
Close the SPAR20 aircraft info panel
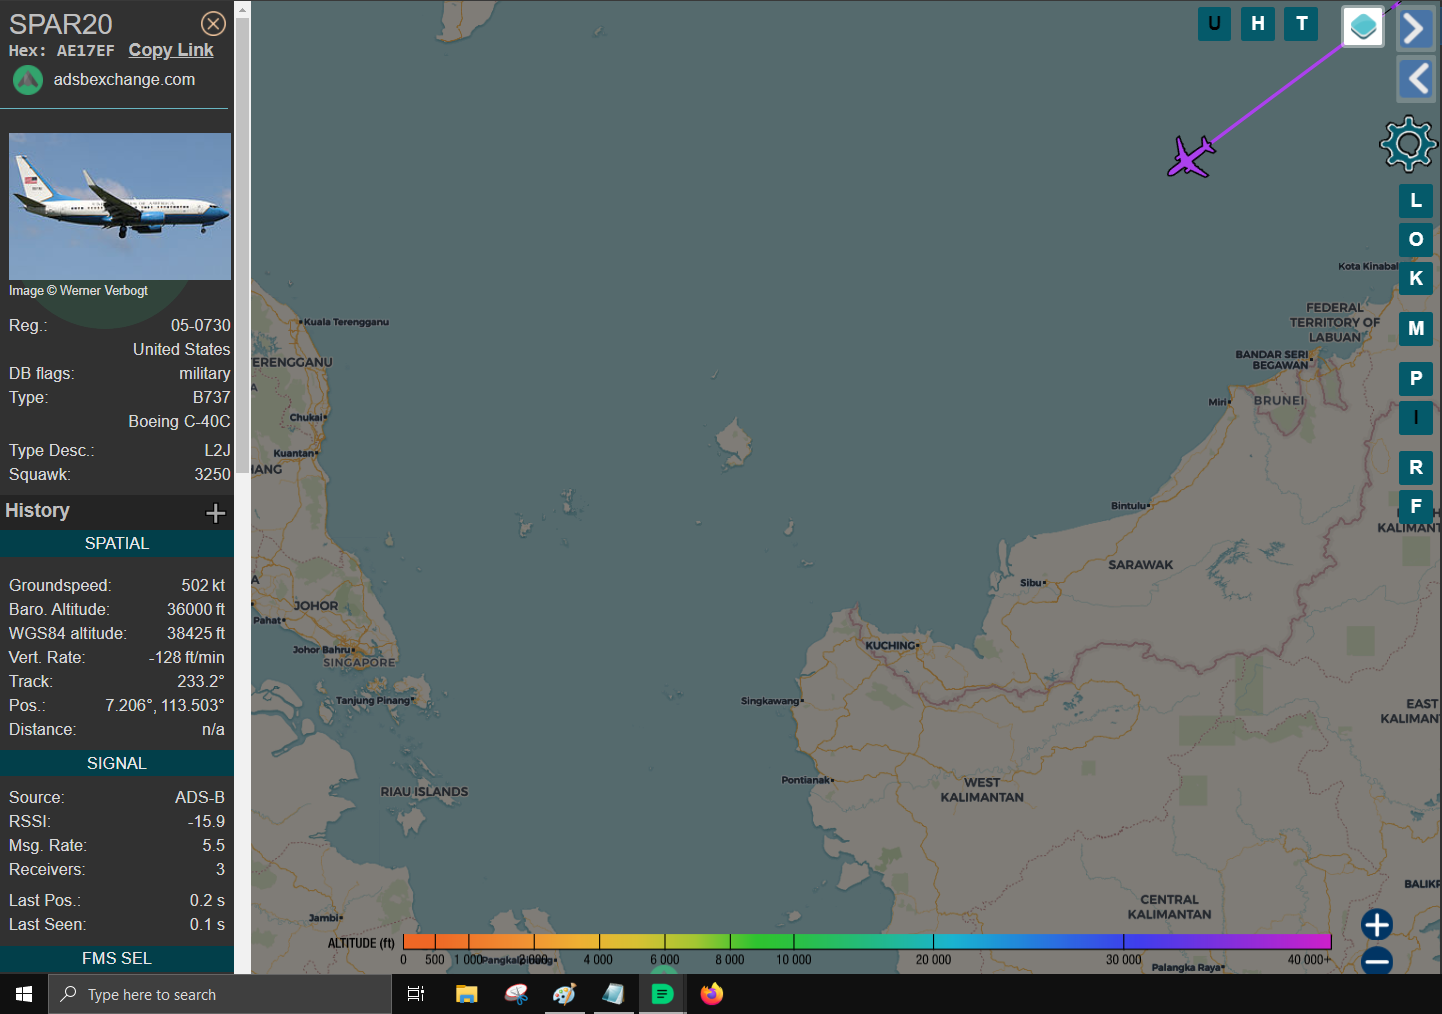pyautogui.click(x=213, y=24)
